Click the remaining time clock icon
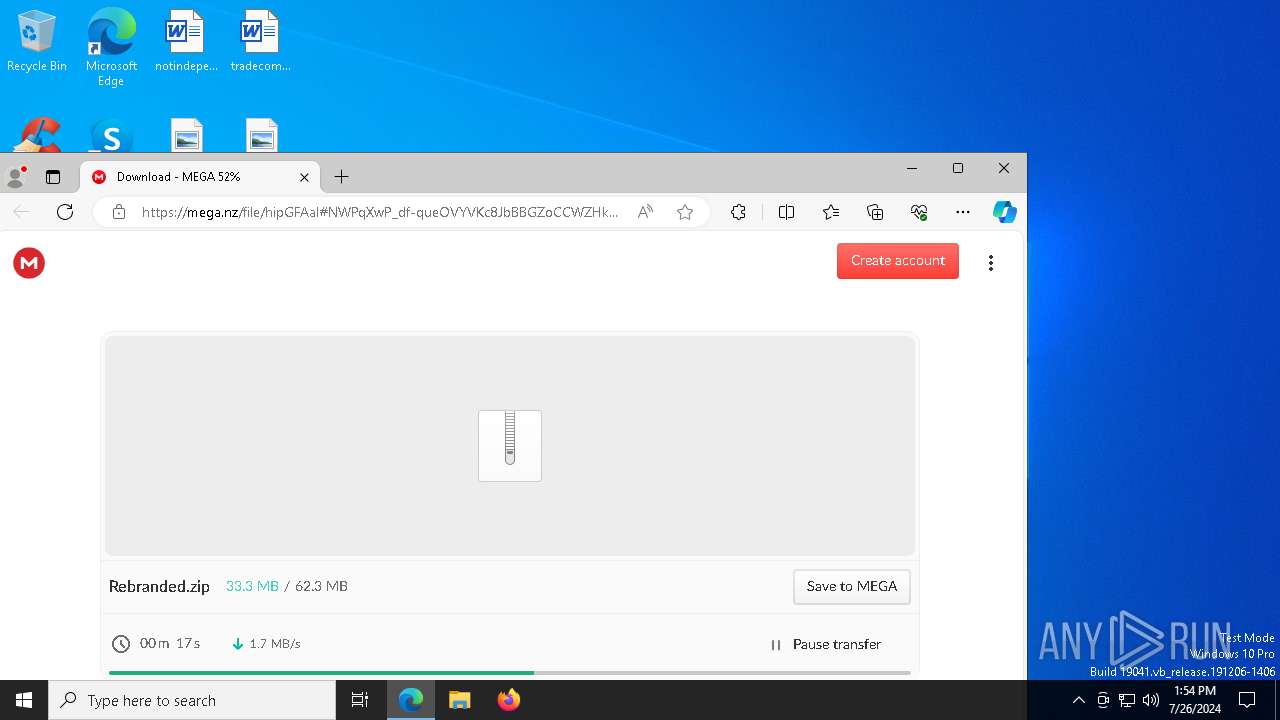Screen dimensions: 1280x720 pyautogui.click(x=121, y=644)
